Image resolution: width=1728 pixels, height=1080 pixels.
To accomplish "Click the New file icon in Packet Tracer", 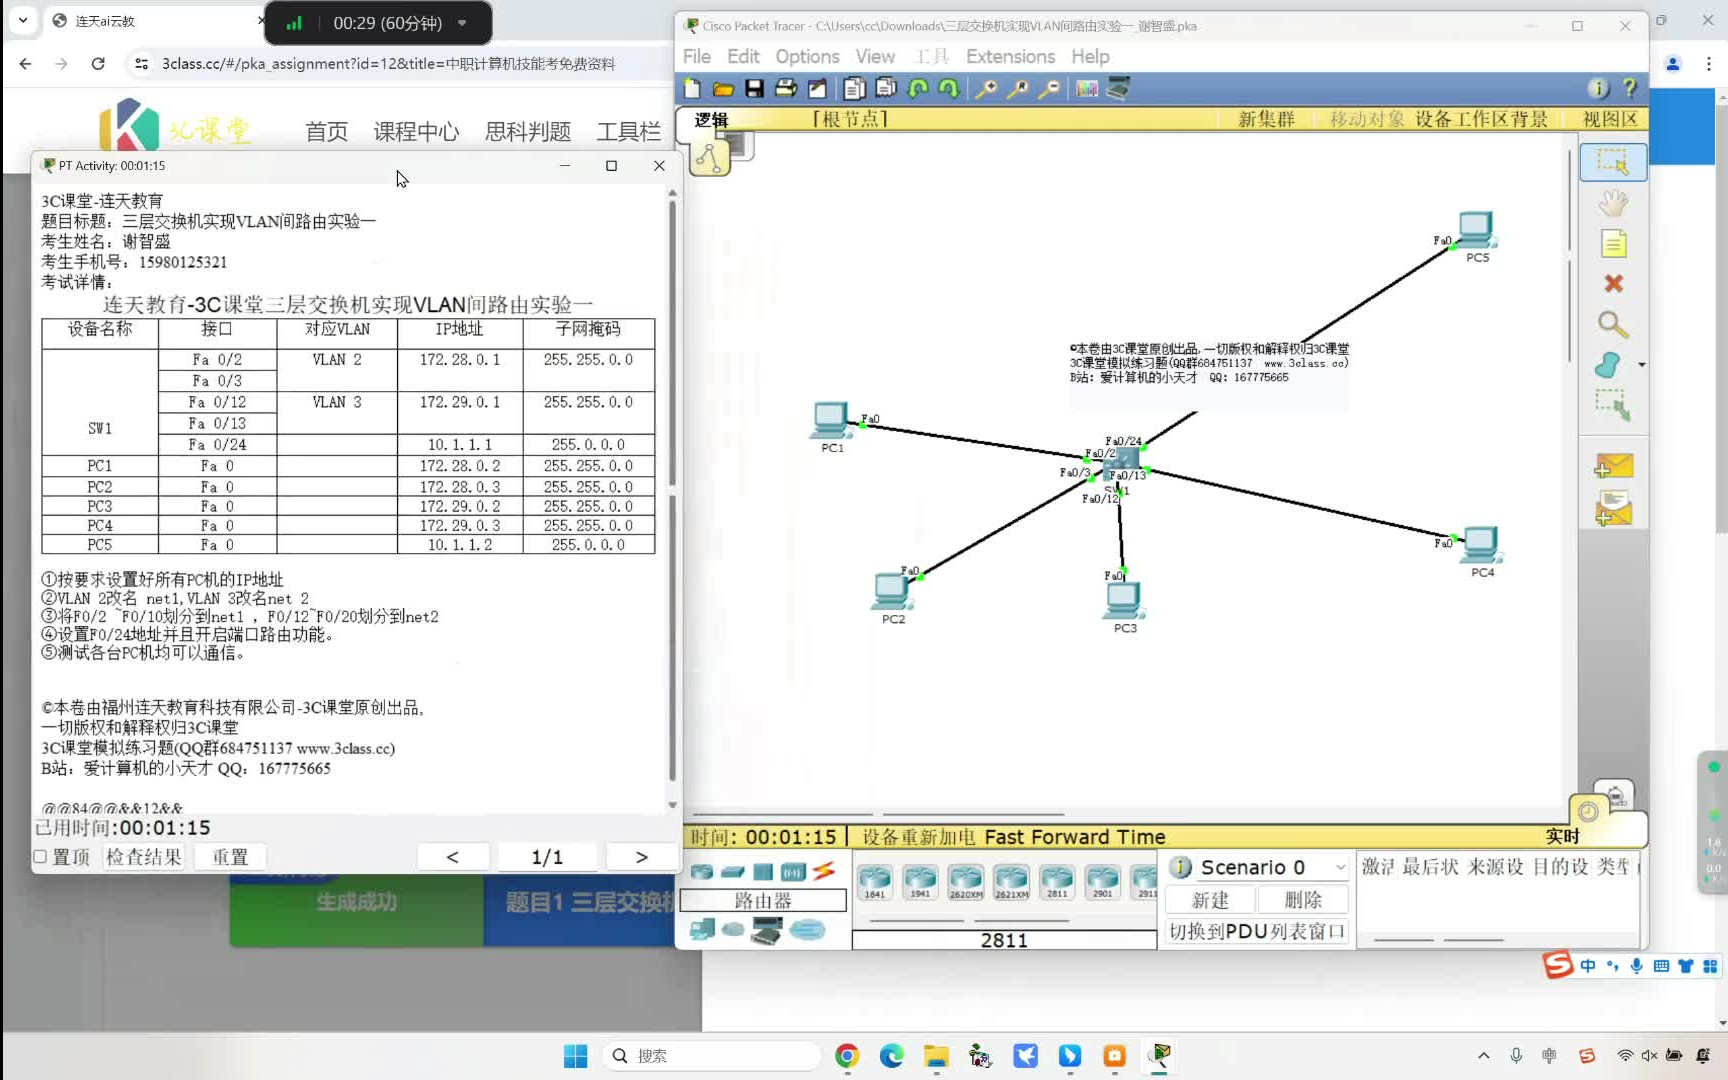I will (x=692, y=89).
